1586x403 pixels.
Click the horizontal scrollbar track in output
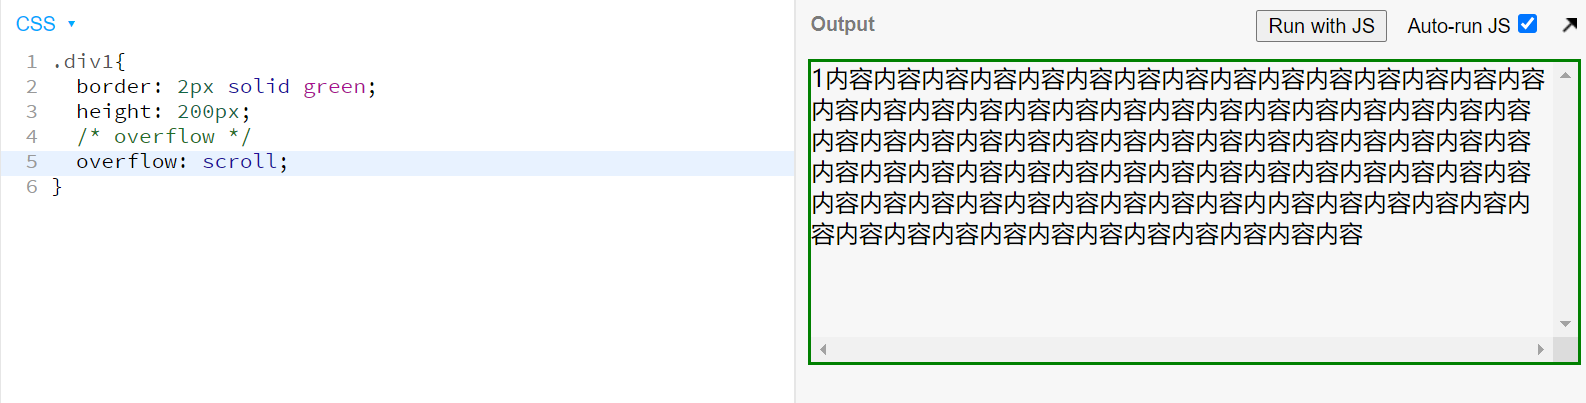pyautogui.click(x=1182, y=349)
